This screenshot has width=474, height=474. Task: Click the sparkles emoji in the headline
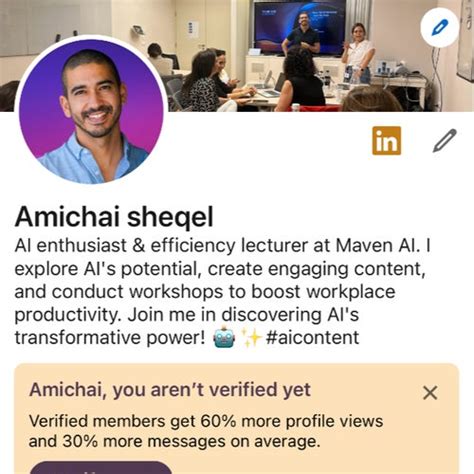(x=251, y=337)
